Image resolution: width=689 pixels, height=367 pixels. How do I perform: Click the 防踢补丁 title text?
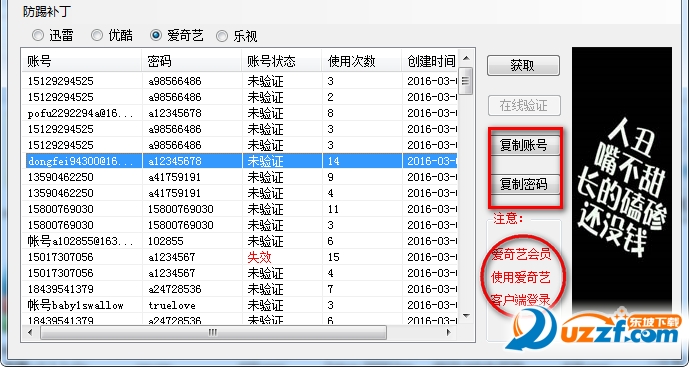pyautogui.click(x=47, y=11)
